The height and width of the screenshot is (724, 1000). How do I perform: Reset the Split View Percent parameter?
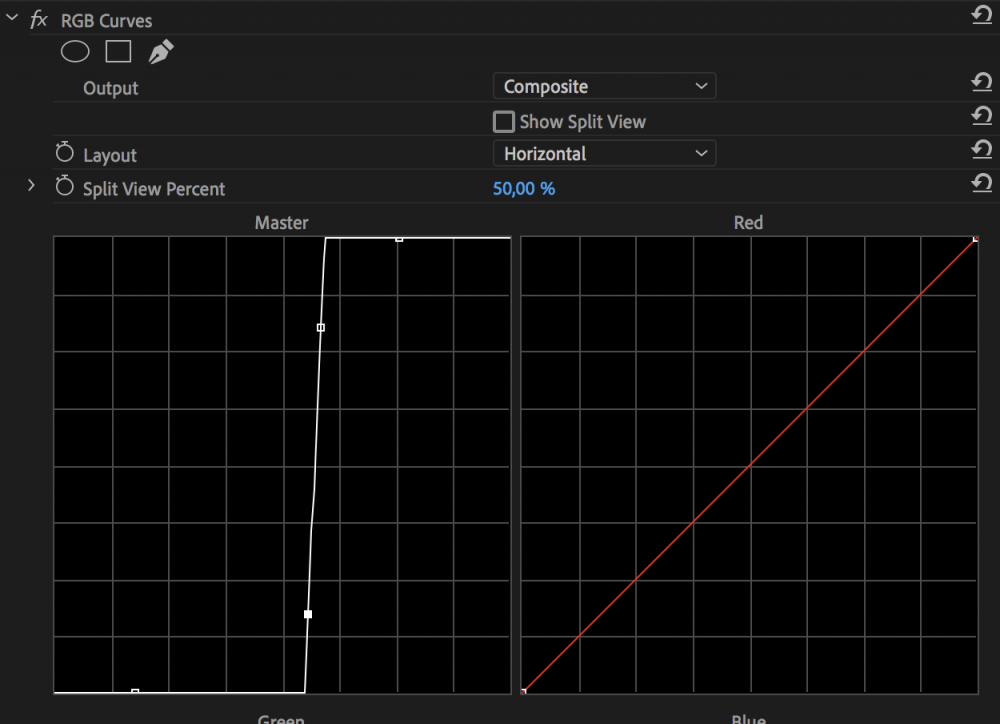pos(981,184)
